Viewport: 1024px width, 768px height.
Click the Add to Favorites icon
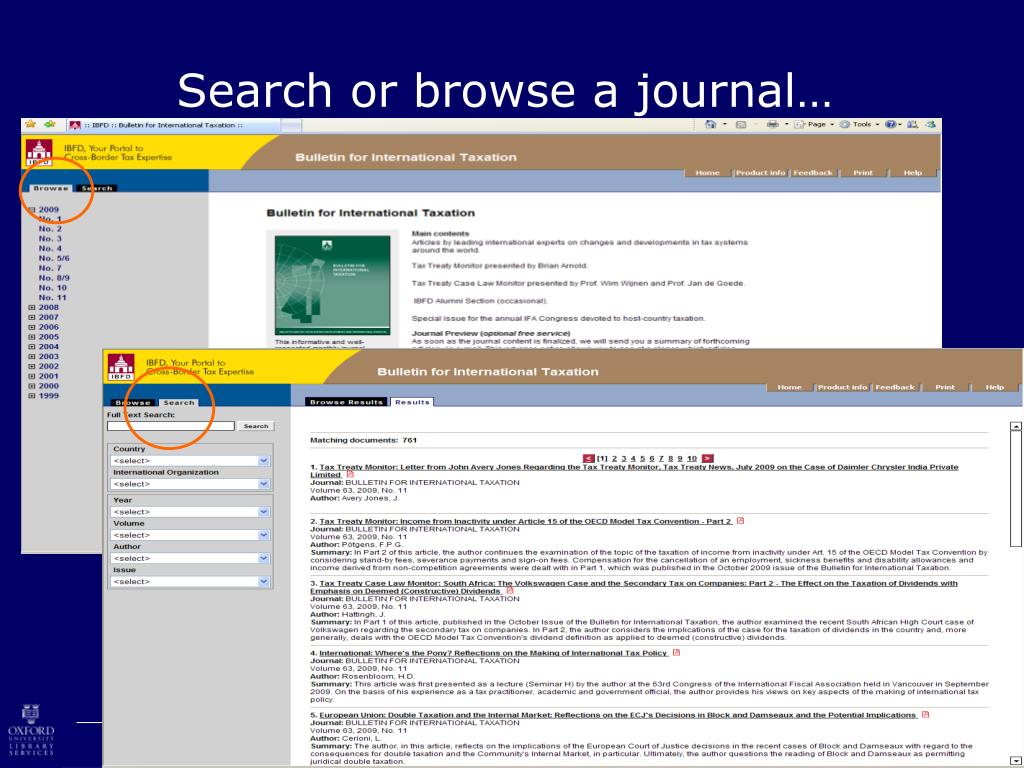pos(50,124)
